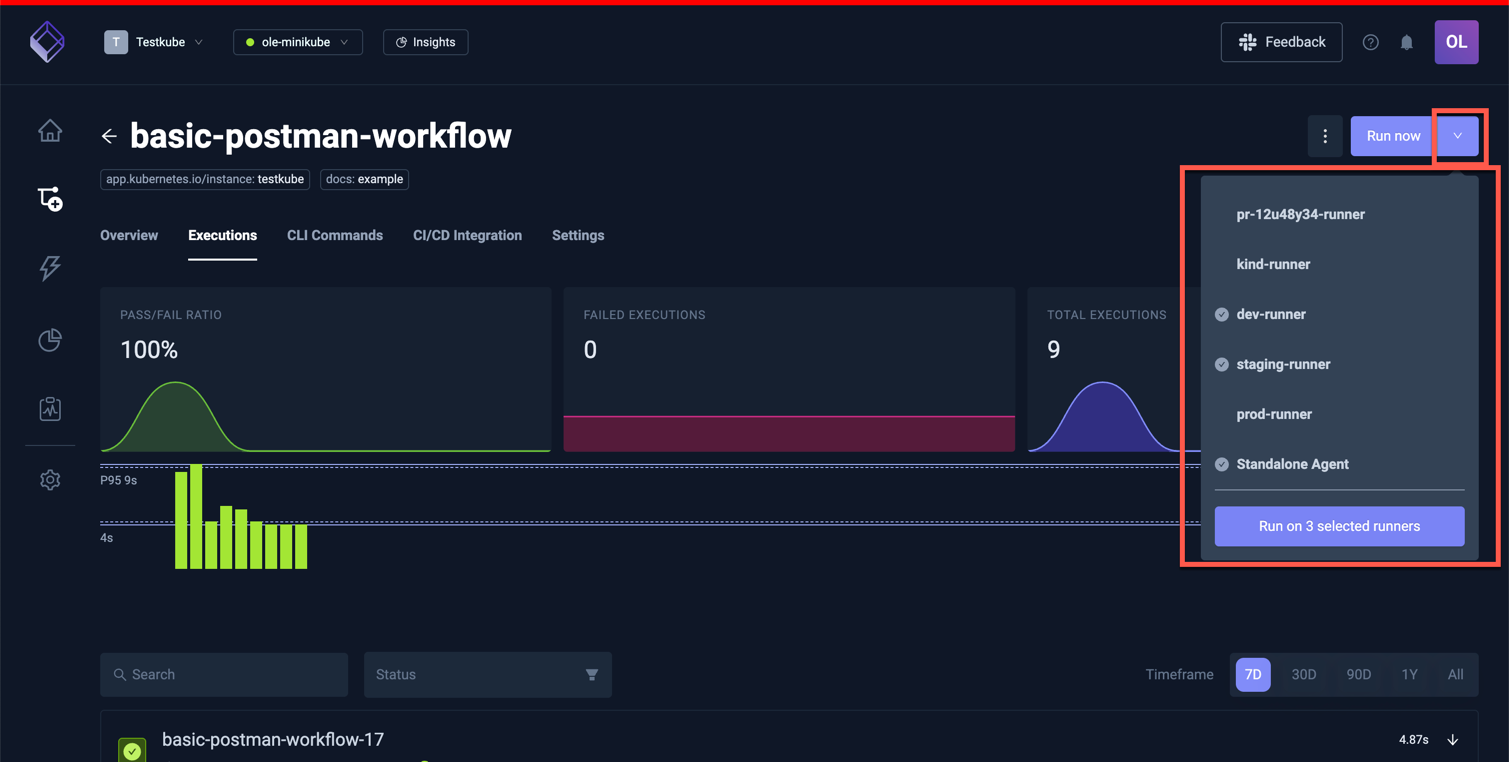Open the three-dot overflow menu
This screenshot has width=1509, height=762.
tap(1325, 135)
